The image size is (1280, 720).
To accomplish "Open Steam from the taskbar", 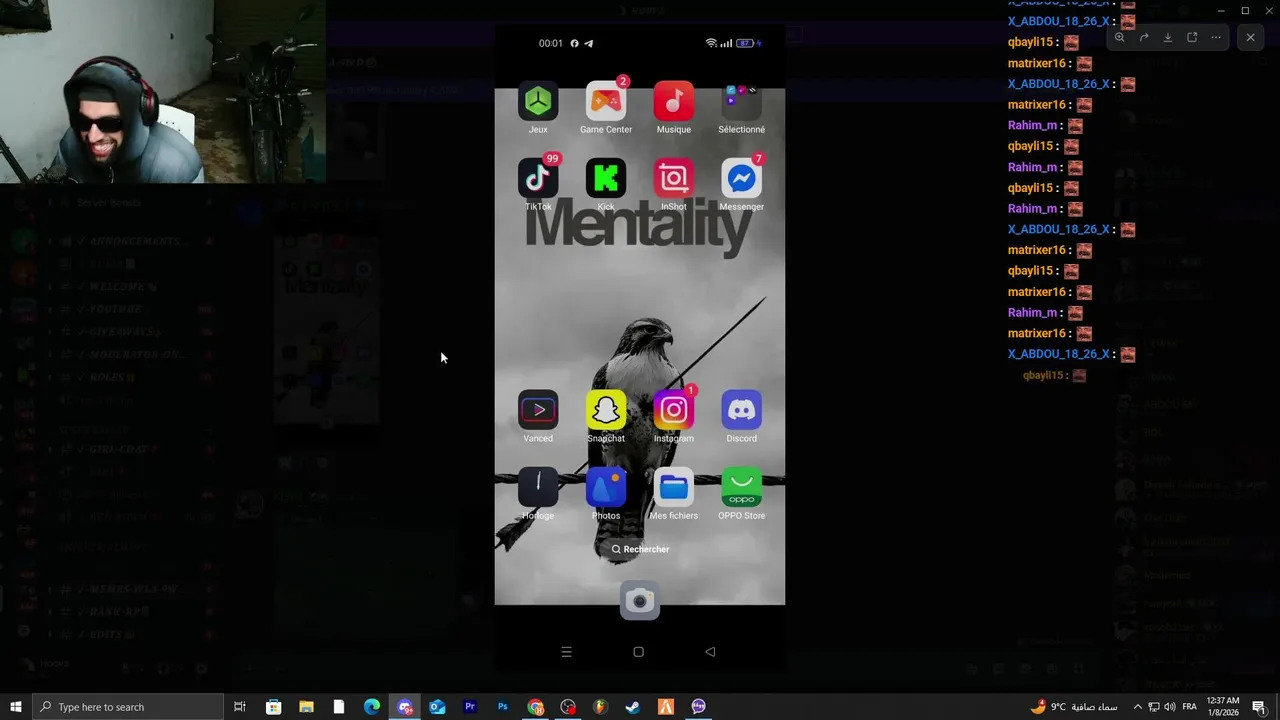I will click(633, 707).
